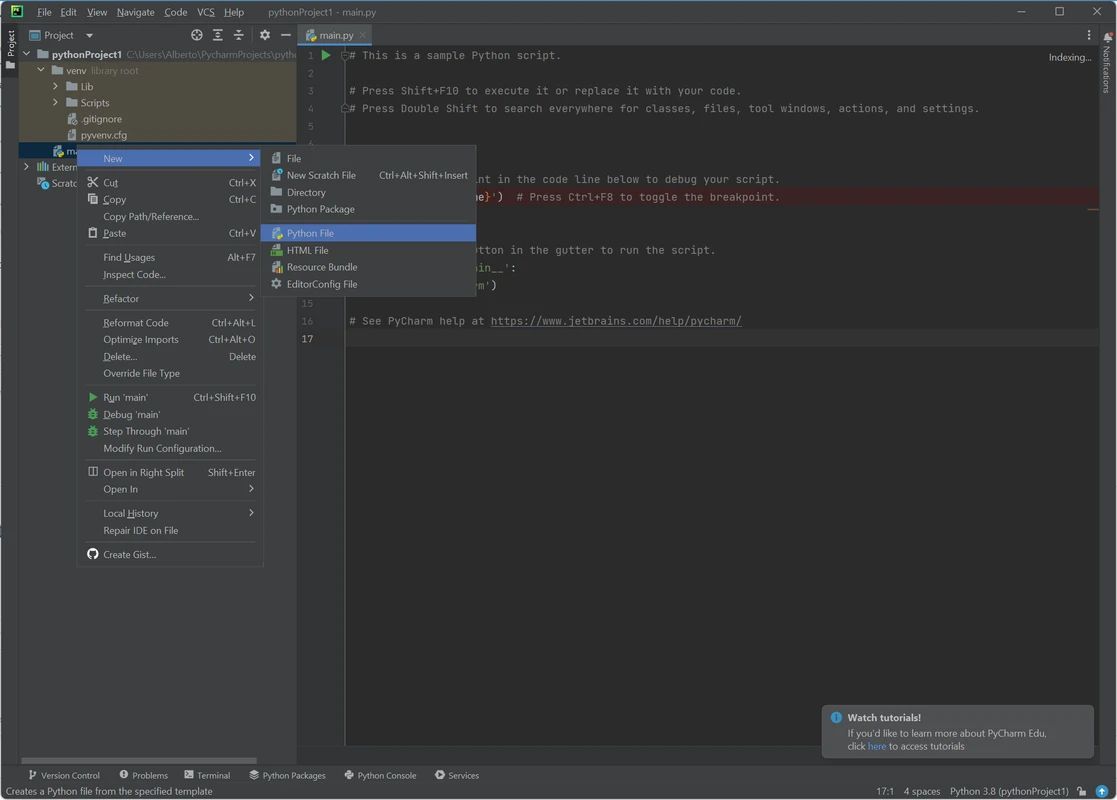Viewport: 1117px width, 800px height.
Task: Open the Navigate menu
Action: [x=135, y=12]
